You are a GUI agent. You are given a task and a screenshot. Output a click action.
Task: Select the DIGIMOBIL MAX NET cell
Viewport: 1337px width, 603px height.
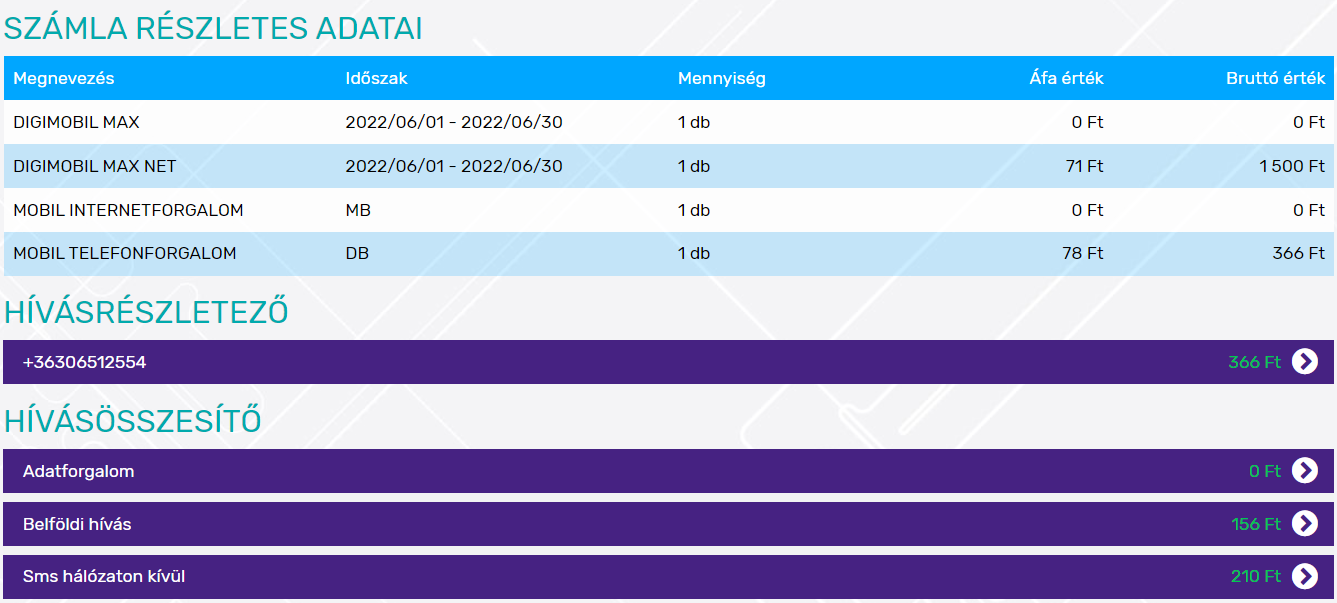coord(95,166)
